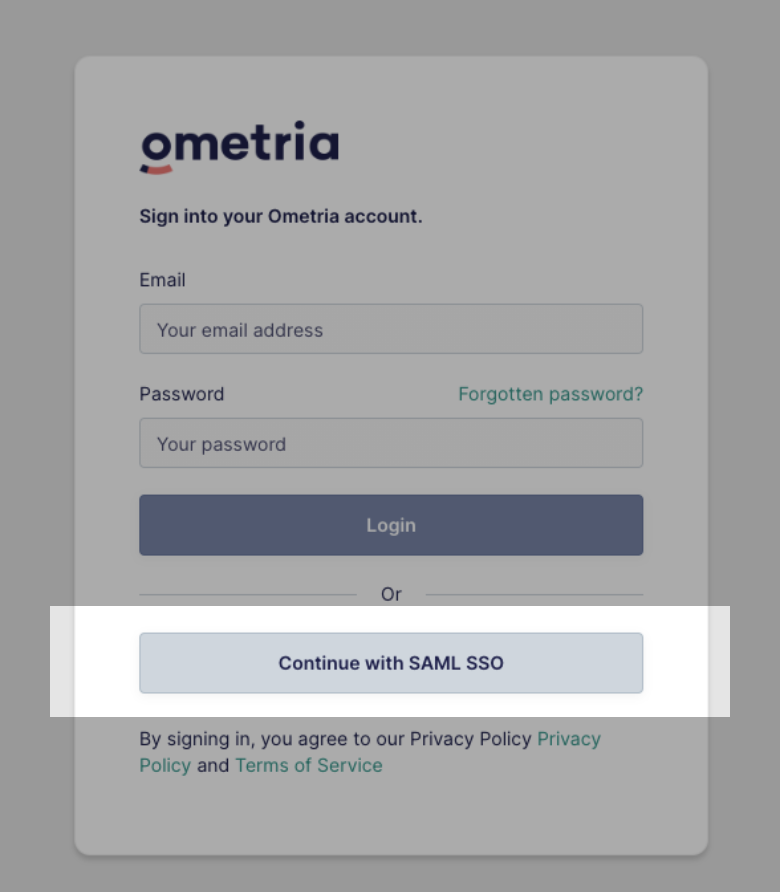780x892 pixels.
Task: Click the Sign into your Ometria account heading
Action: coord(281,216)
